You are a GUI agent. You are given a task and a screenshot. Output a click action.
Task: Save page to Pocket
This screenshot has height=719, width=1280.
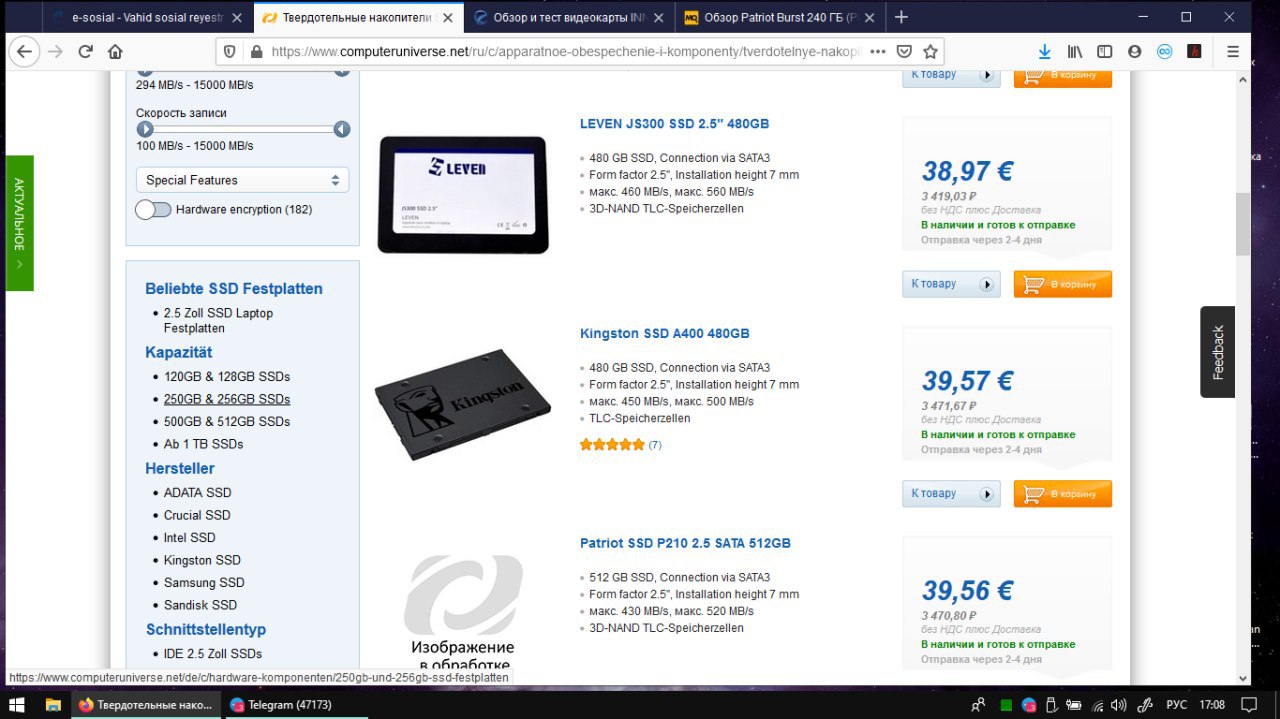(904, 52)
